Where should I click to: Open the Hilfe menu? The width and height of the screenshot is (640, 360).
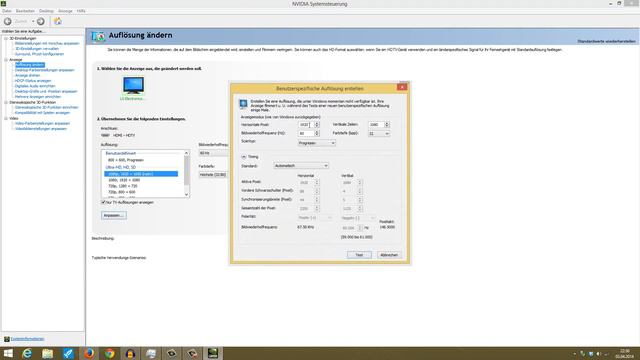coord(81,11)
